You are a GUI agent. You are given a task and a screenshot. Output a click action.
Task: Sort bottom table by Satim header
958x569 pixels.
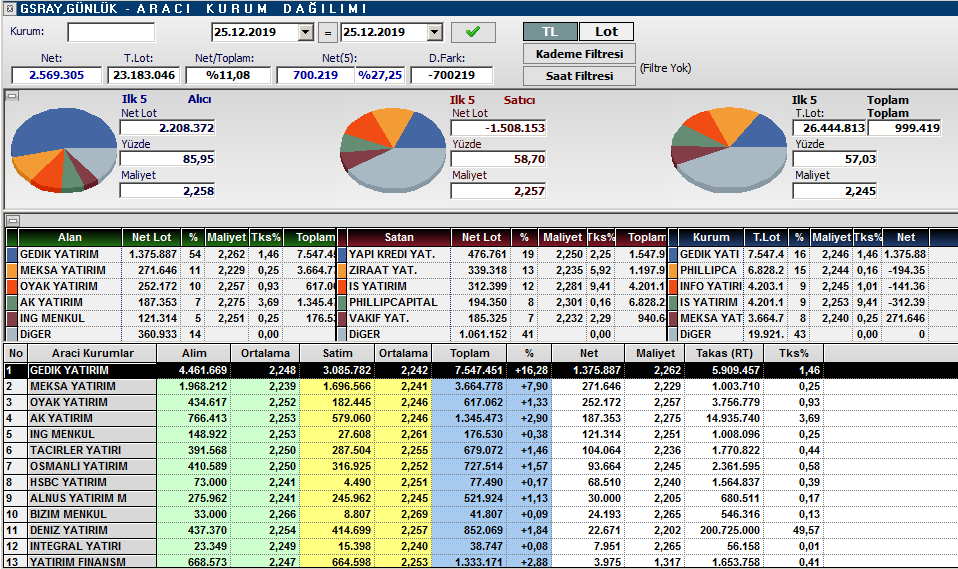(337, 353)
